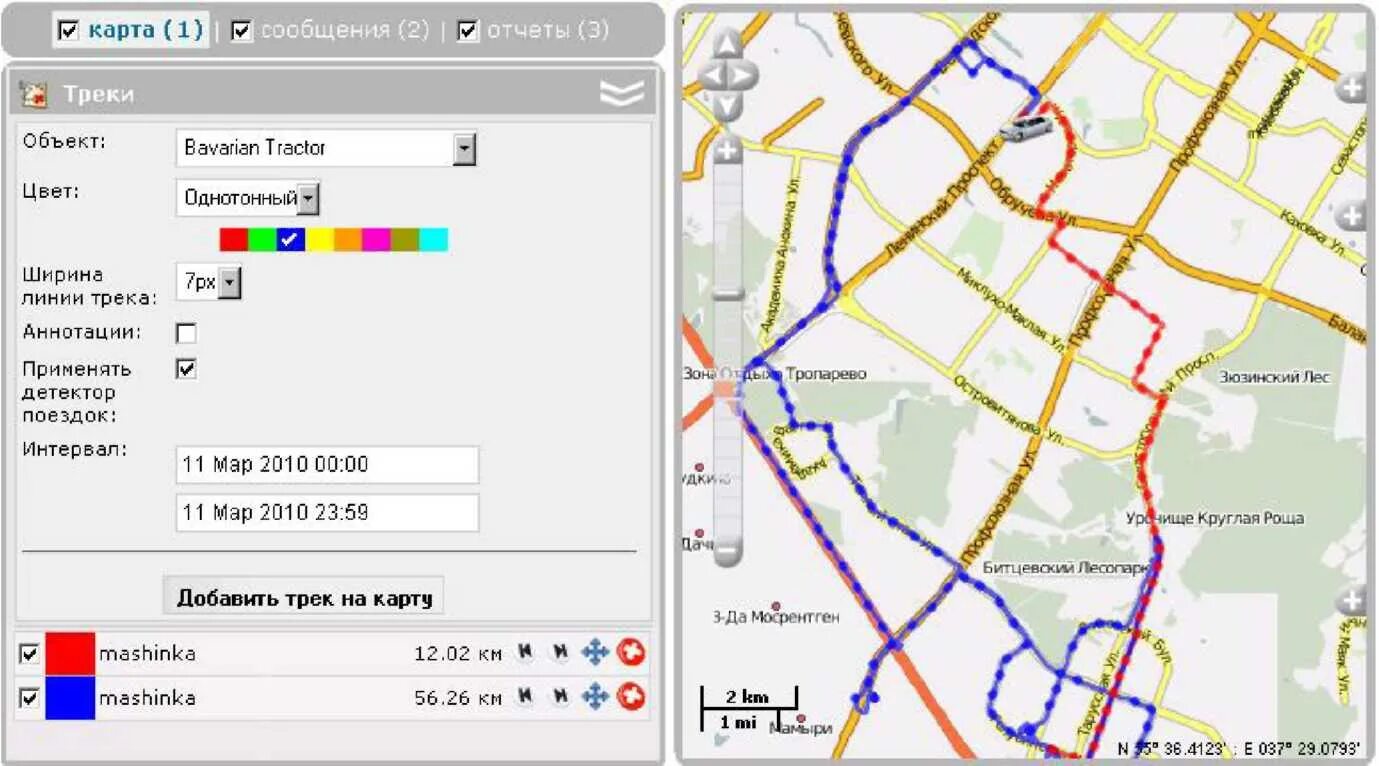
Task: Pick the yellow color swatch
Action: pyautogui.click(x=319, y=239)
